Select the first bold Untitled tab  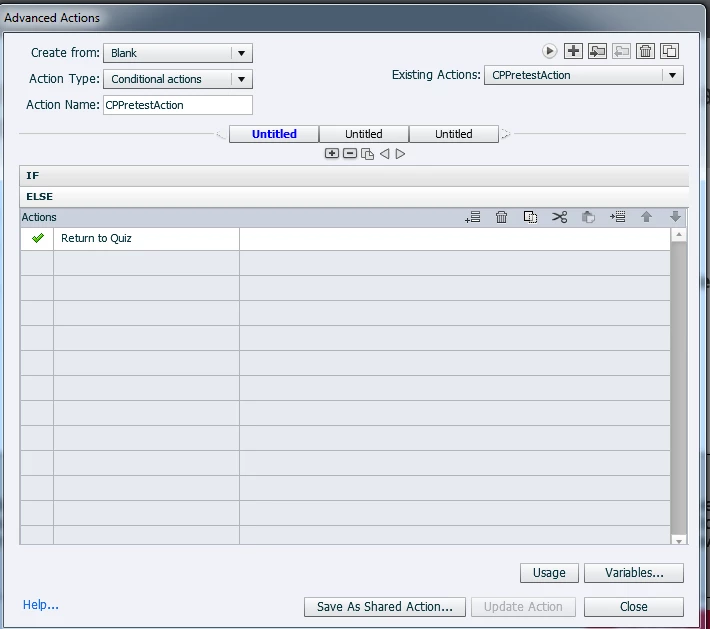click(274, 134)
